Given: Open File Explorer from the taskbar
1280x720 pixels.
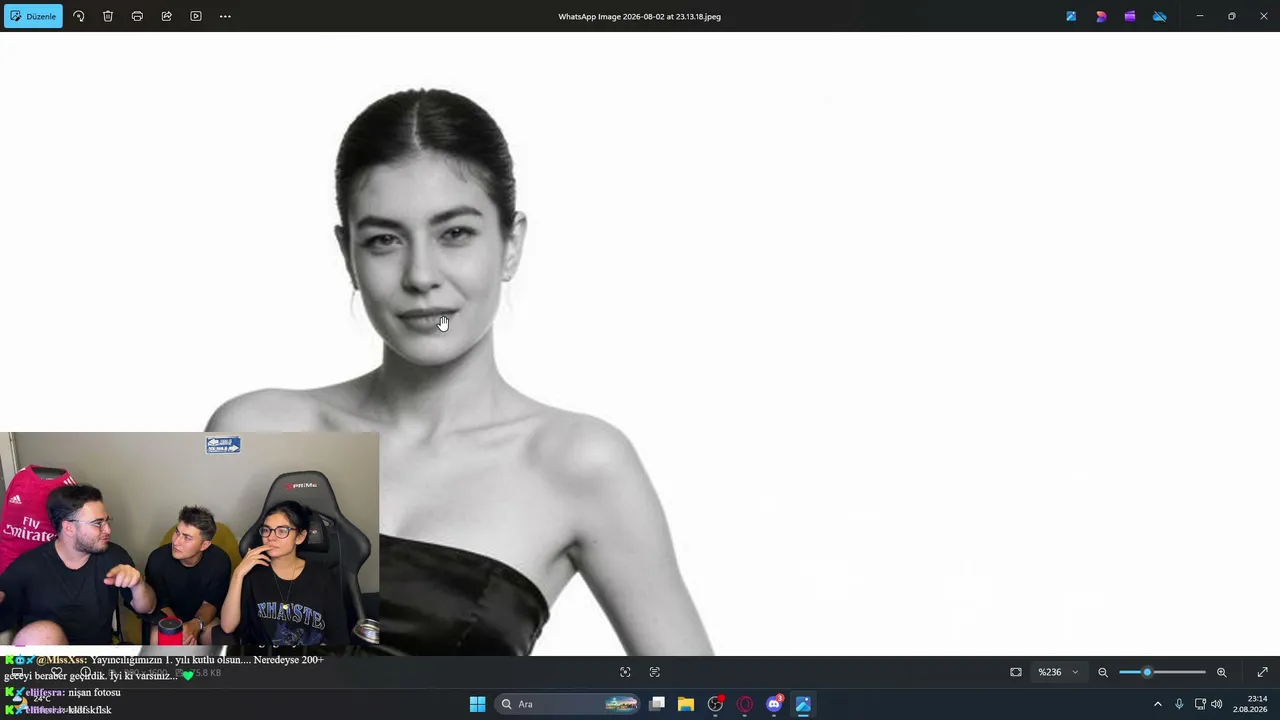Looking at the screenshot, I should click(x=686, y=704).
